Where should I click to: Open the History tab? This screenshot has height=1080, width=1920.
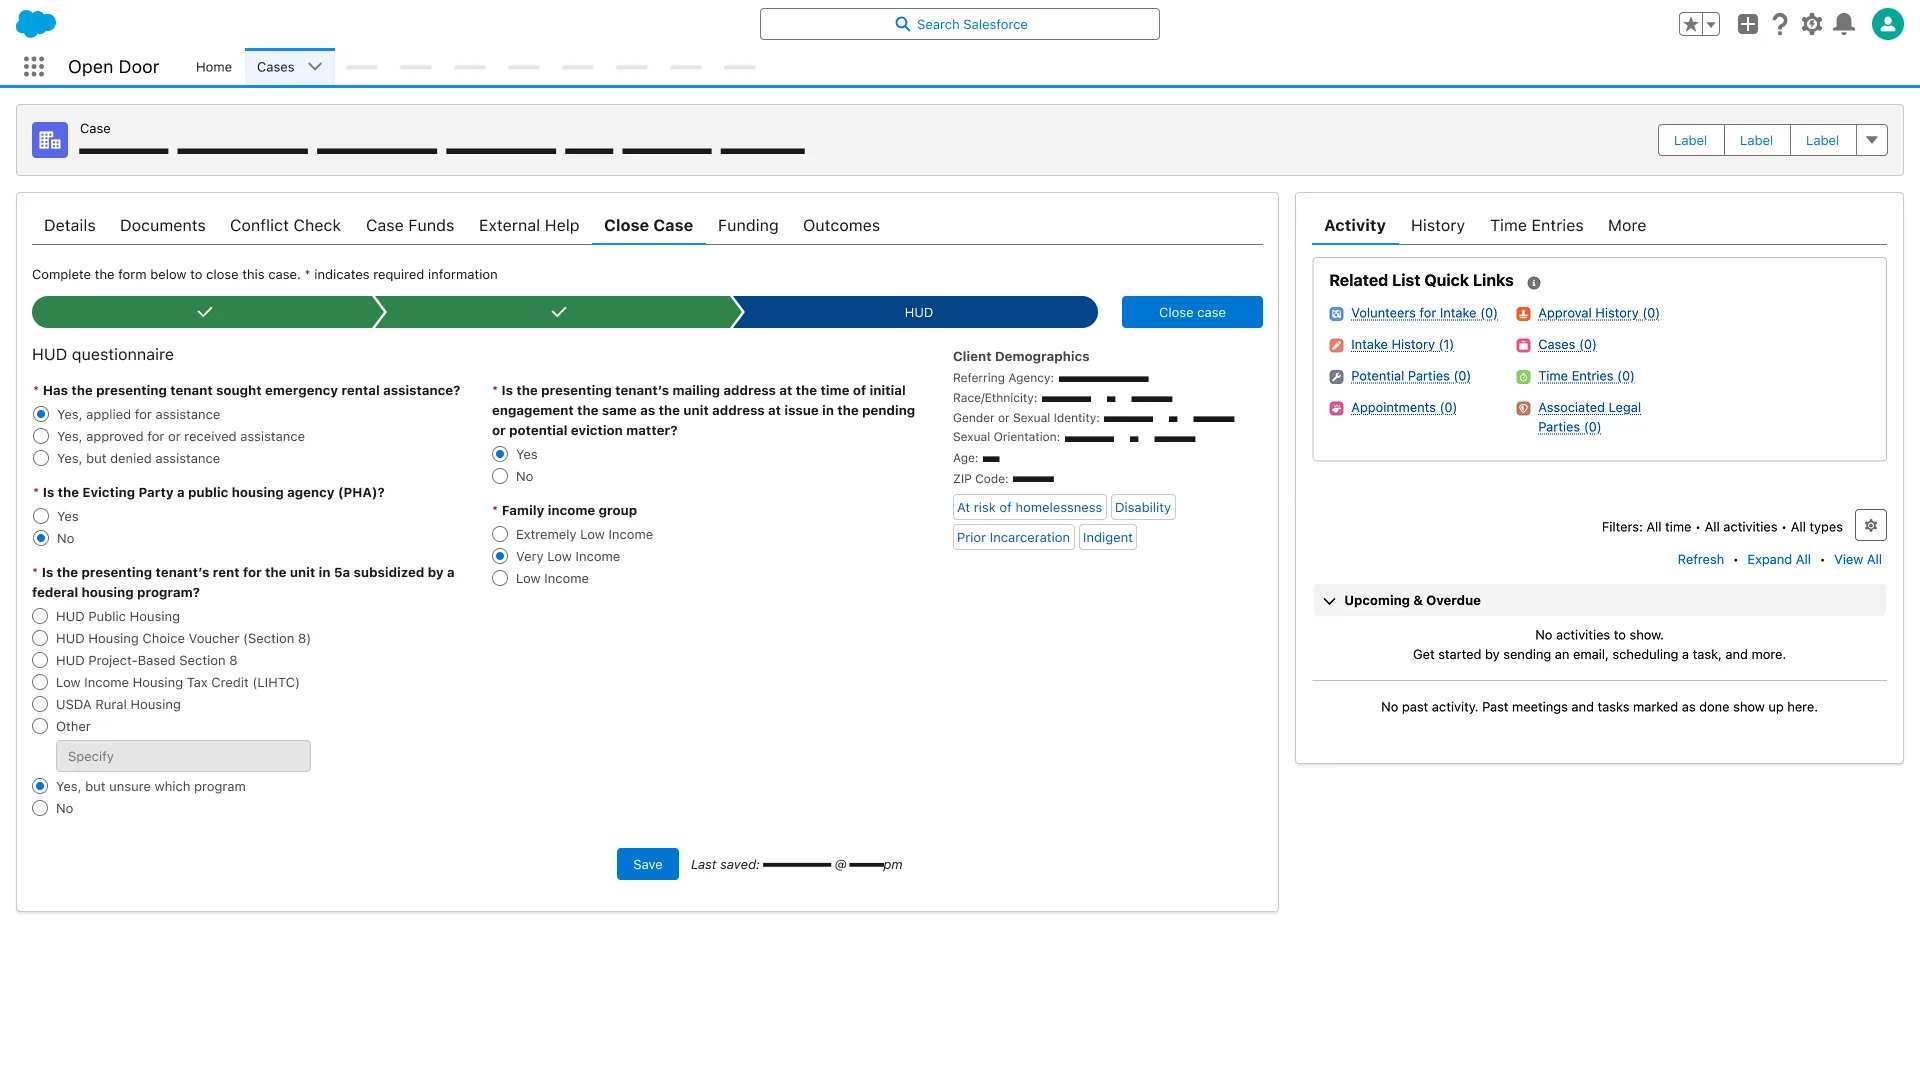tap(1437, 226)
